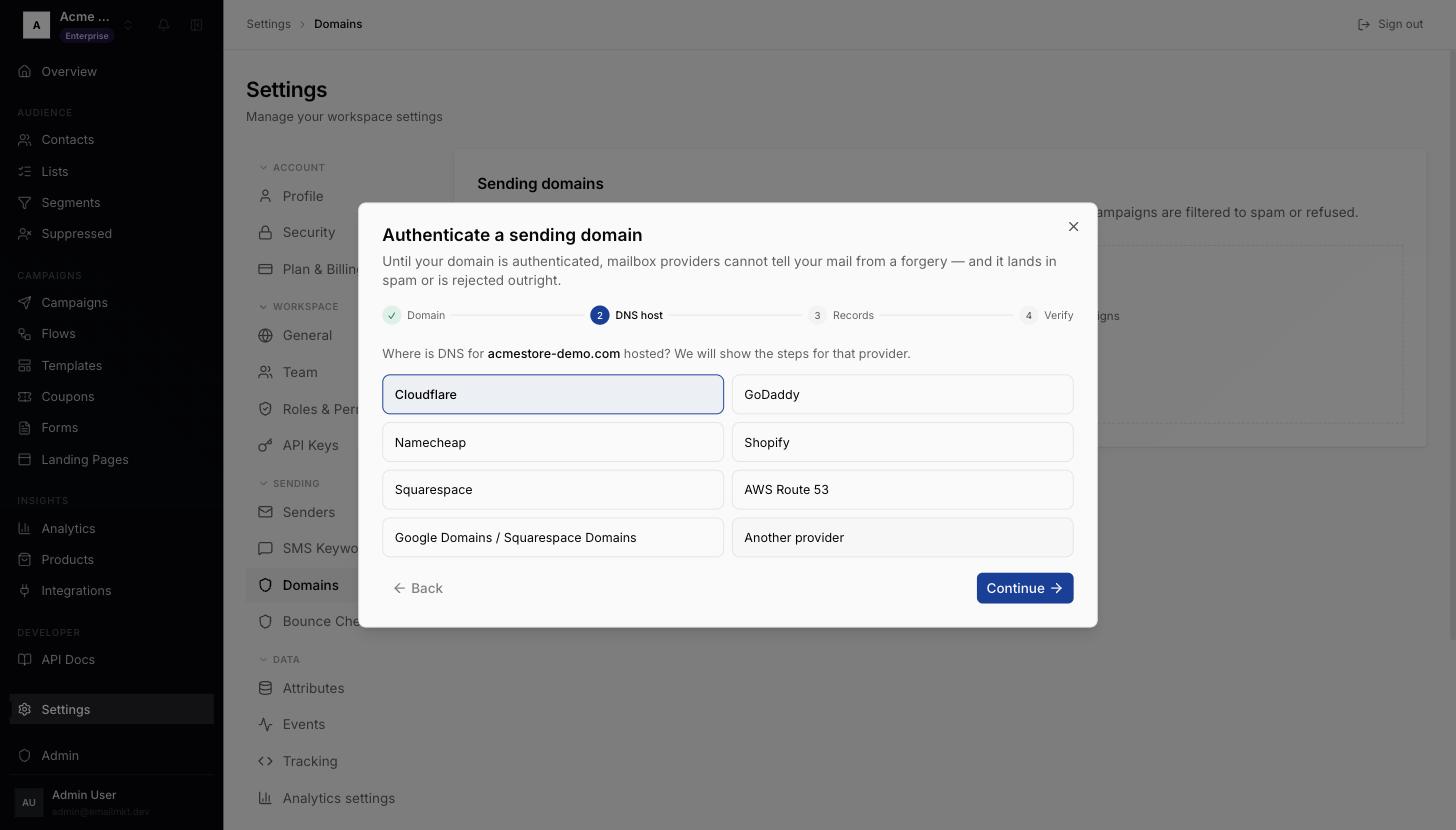Screen dimensions: 1456x830
Task: Click the Contacts people icon
Action: click(x=25, y=140)
